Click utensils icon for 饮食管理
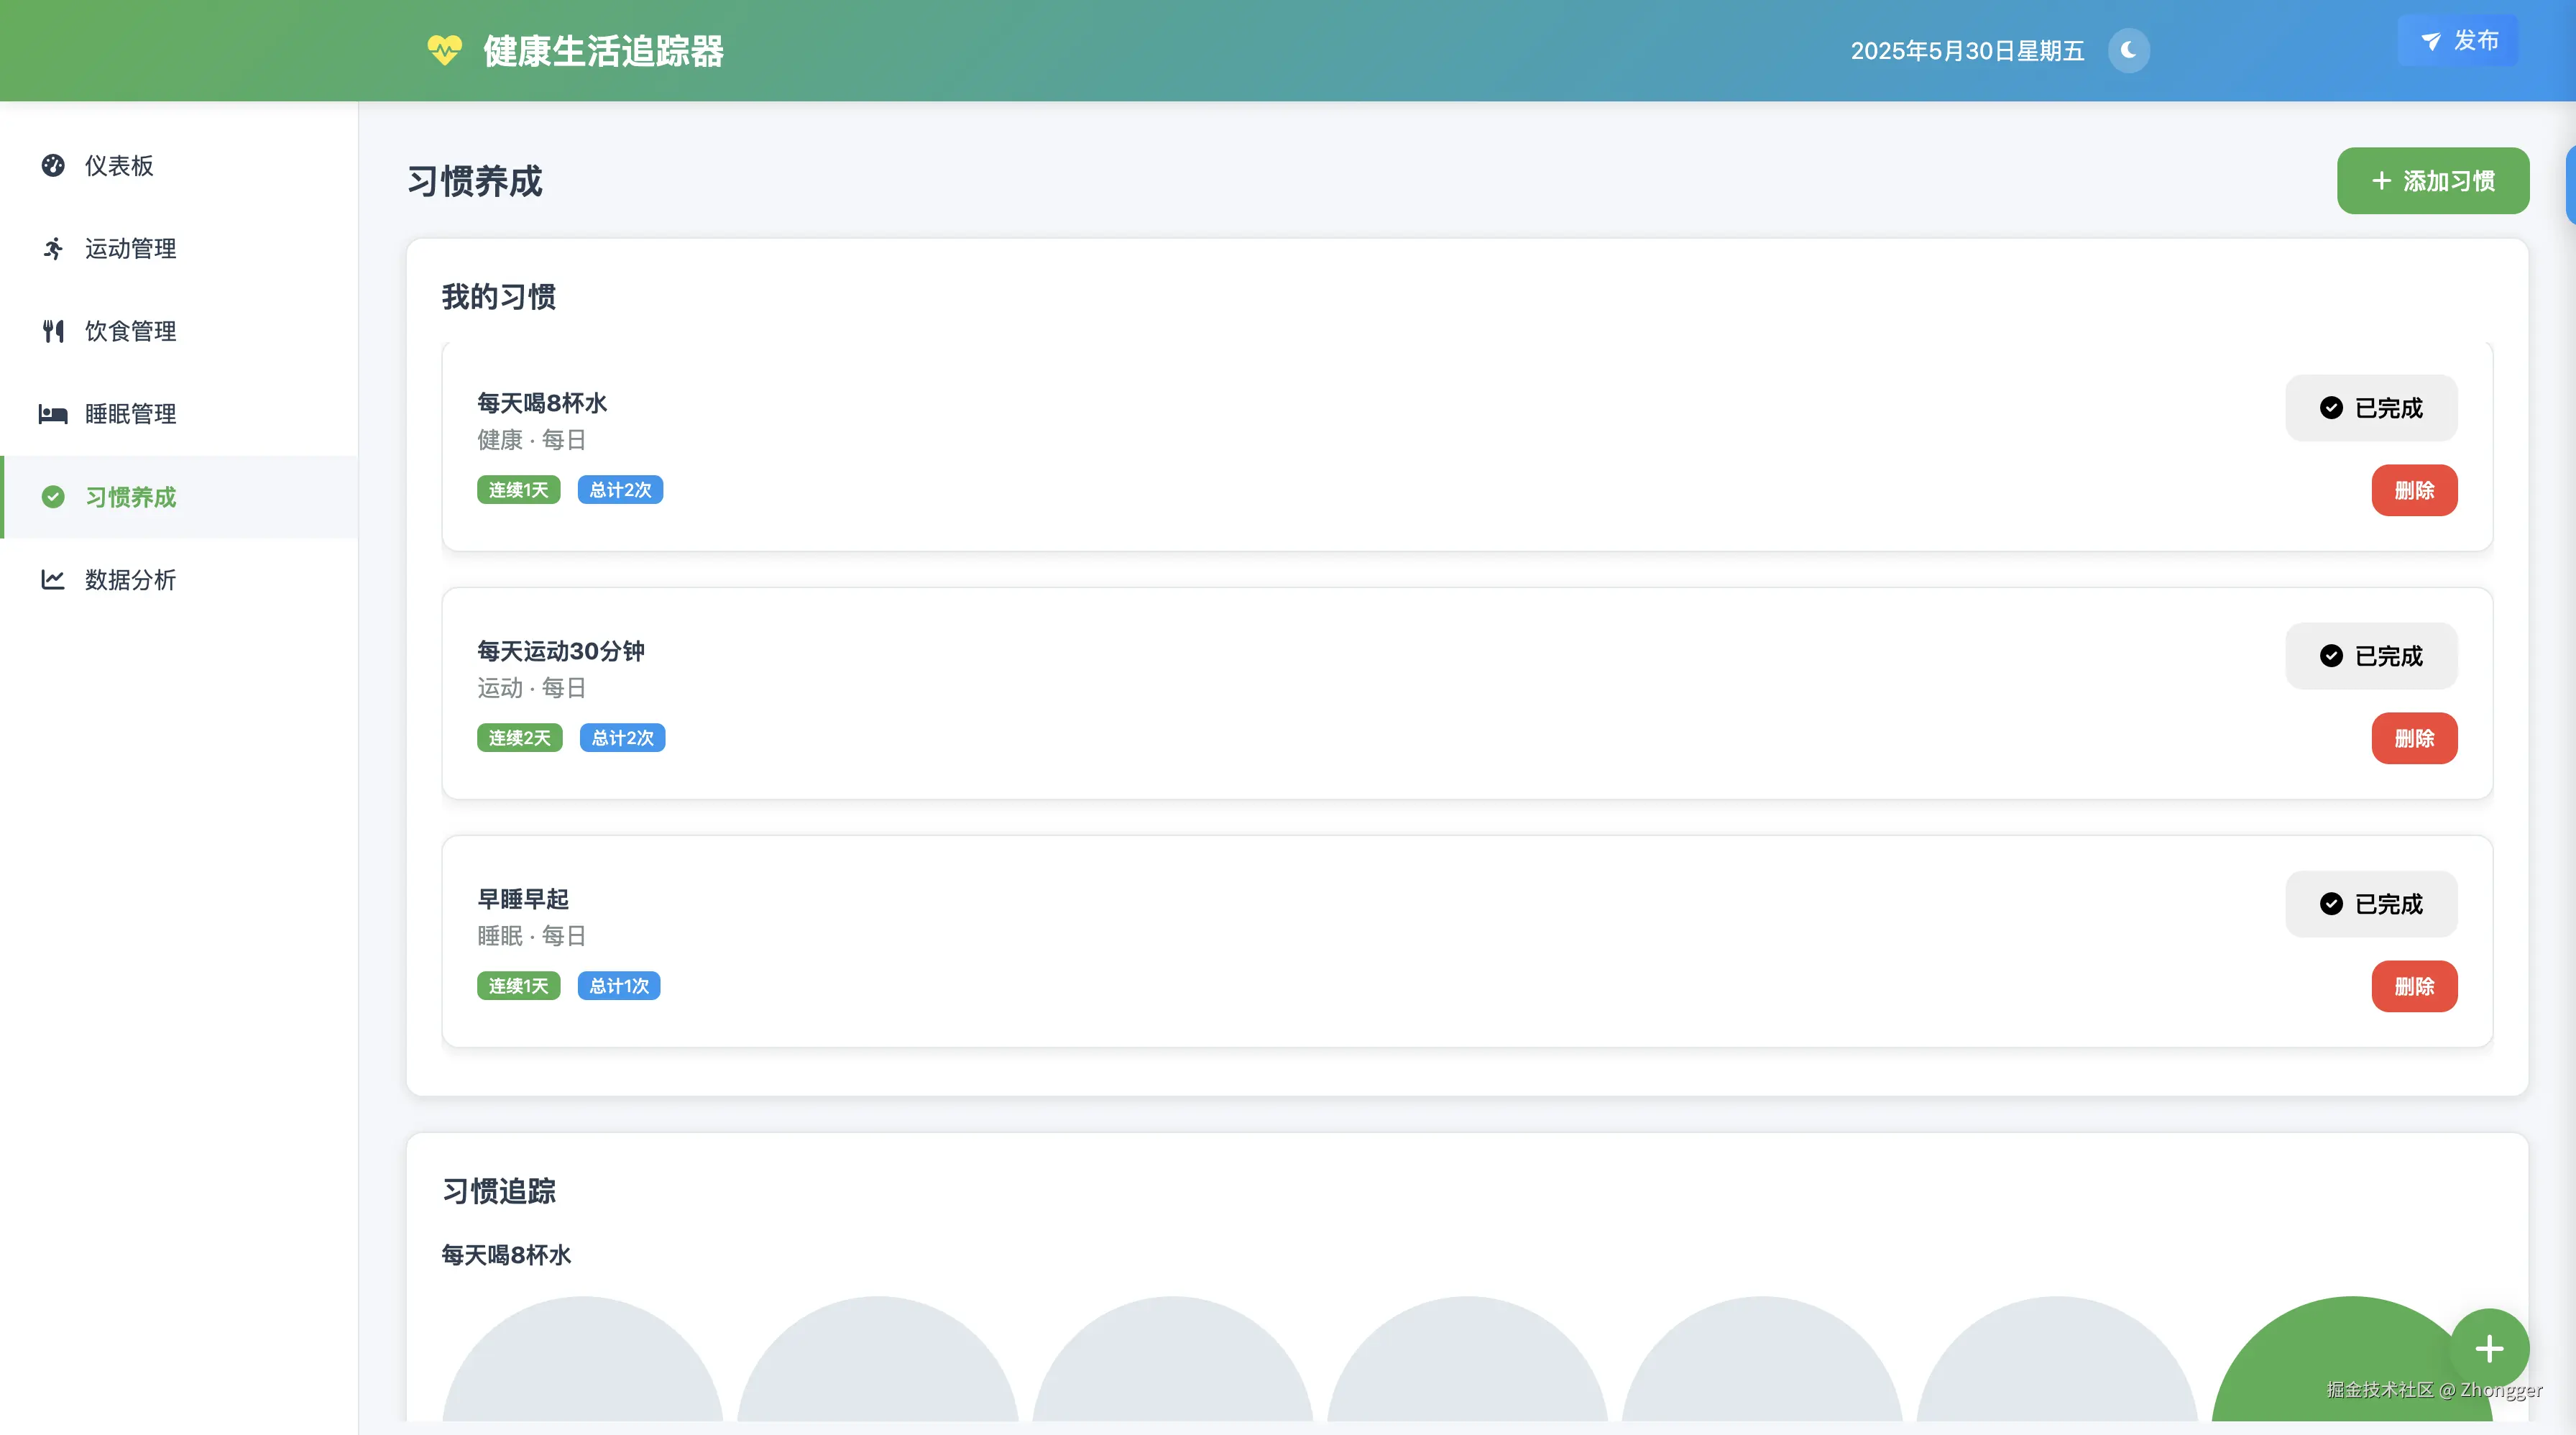 [53, 331]
